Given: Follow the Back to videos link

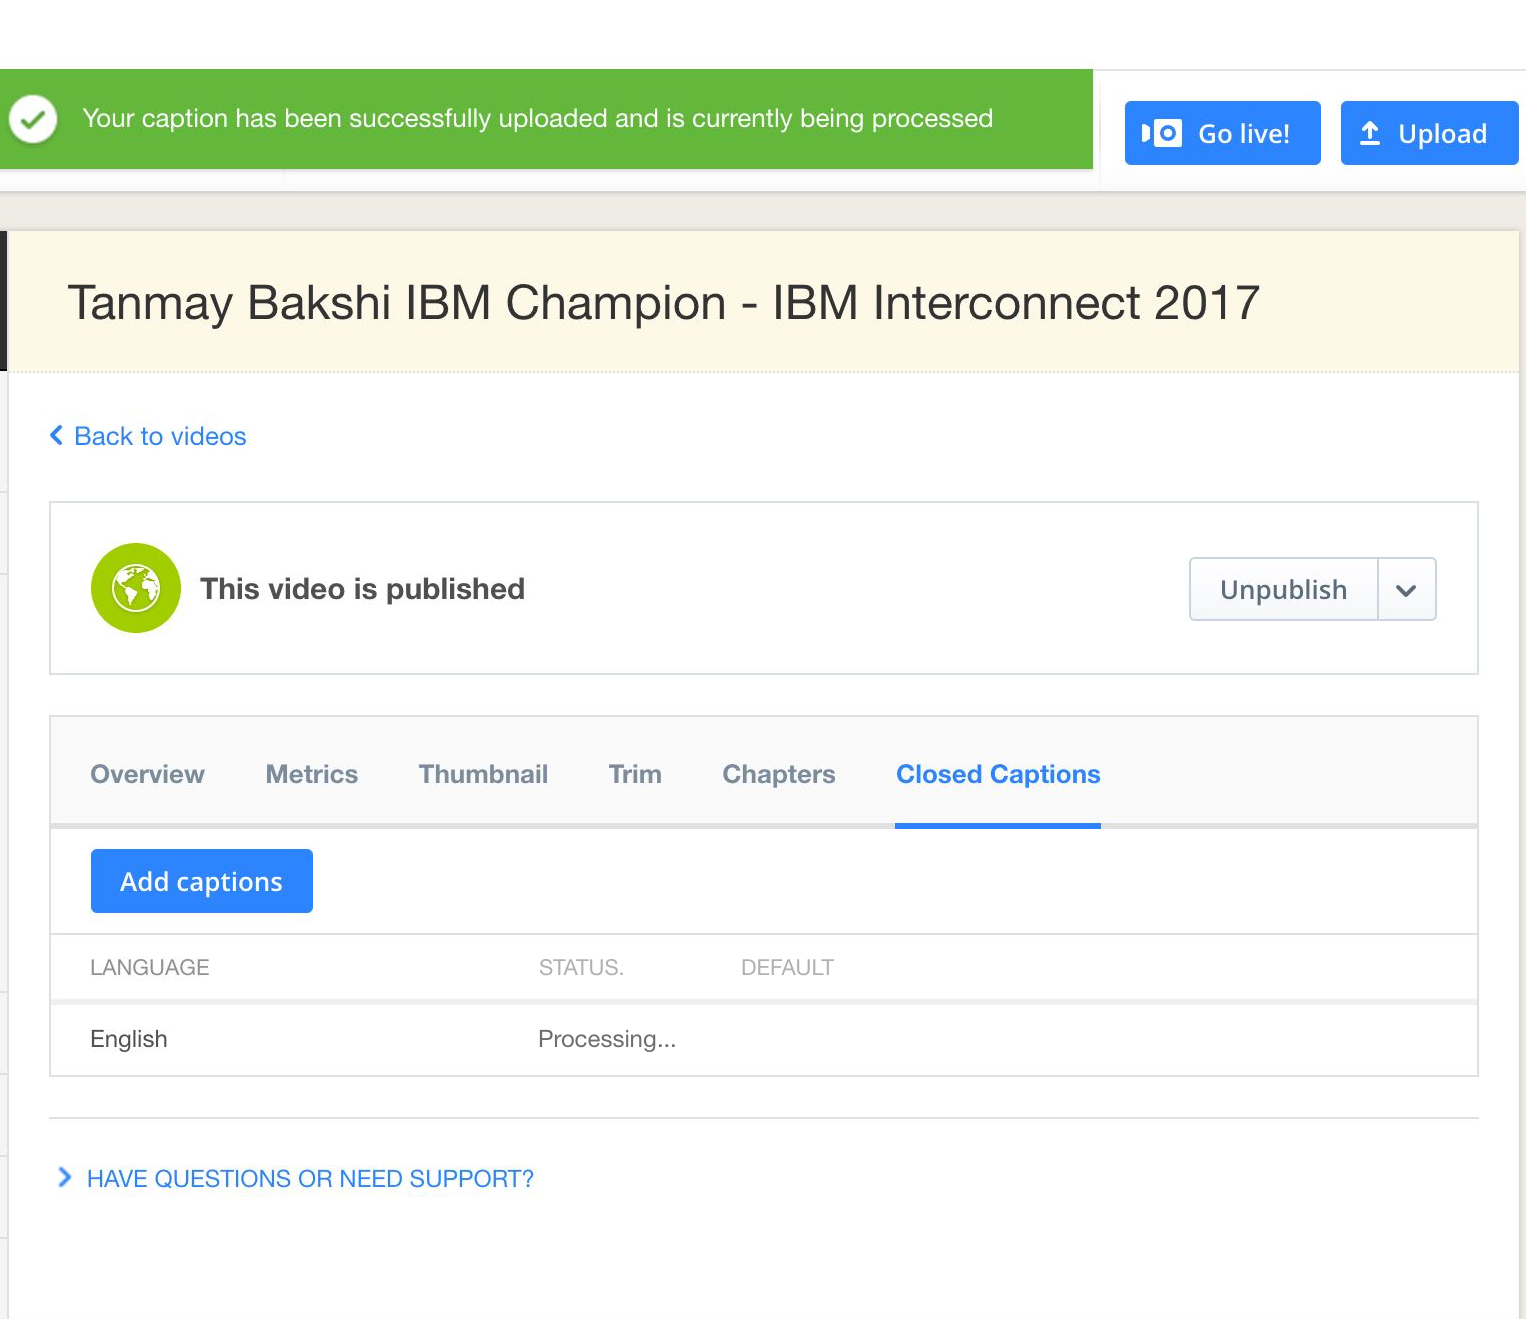Looking at the screenshot, I should pos(160,436).
